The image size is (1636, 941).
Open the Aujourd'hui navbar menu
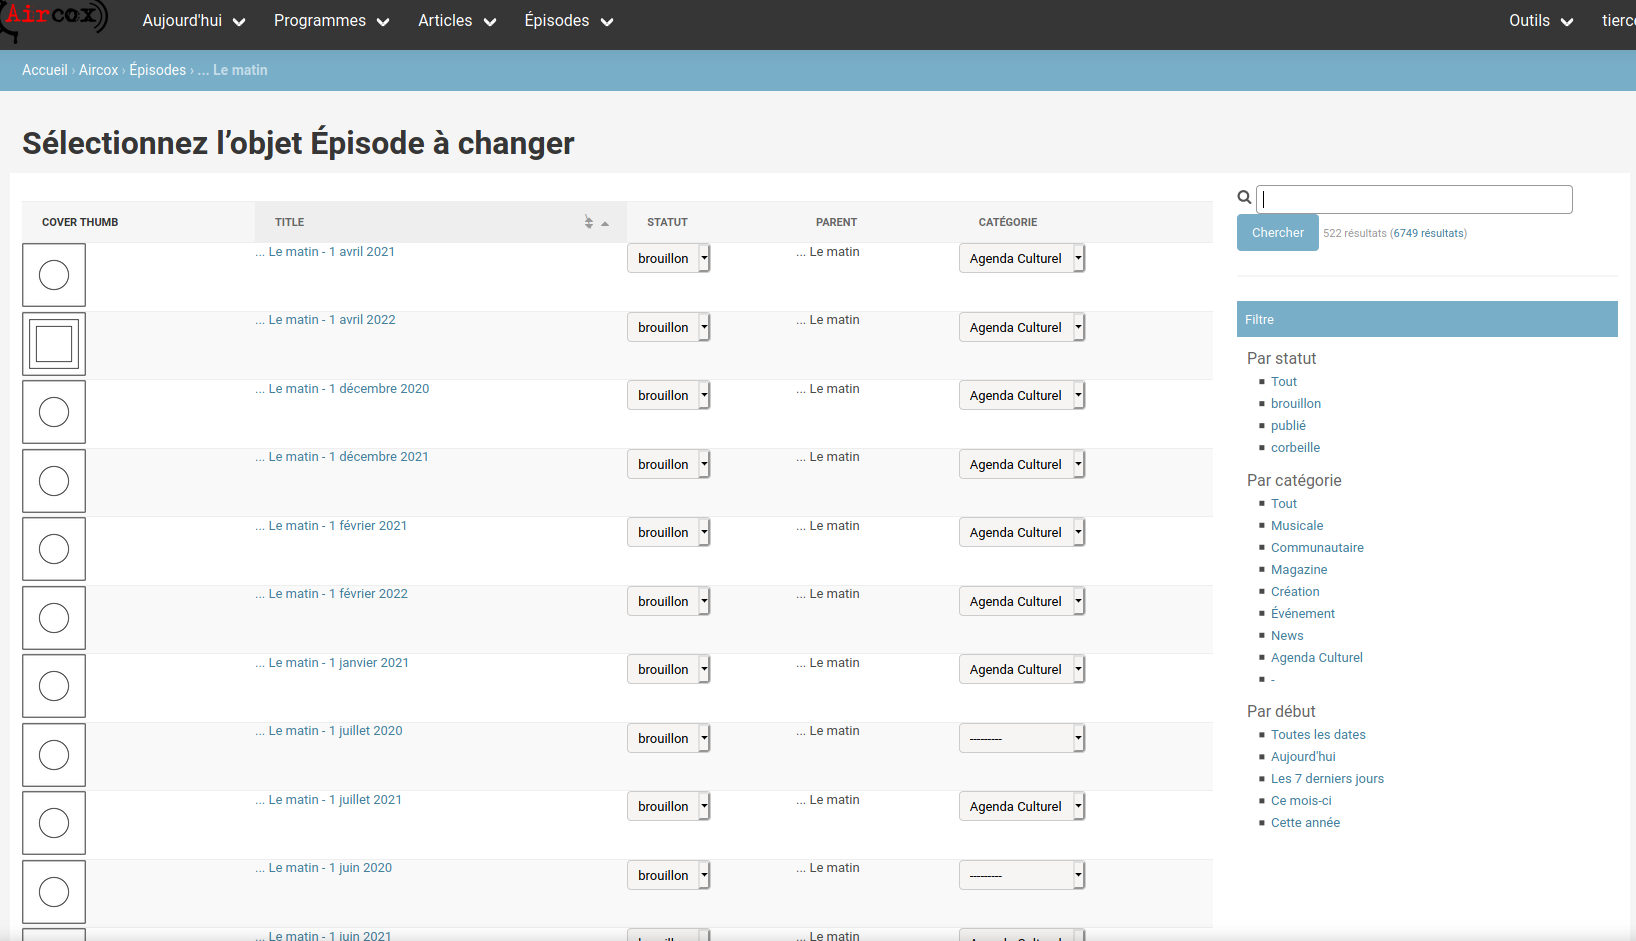(194, 21)
